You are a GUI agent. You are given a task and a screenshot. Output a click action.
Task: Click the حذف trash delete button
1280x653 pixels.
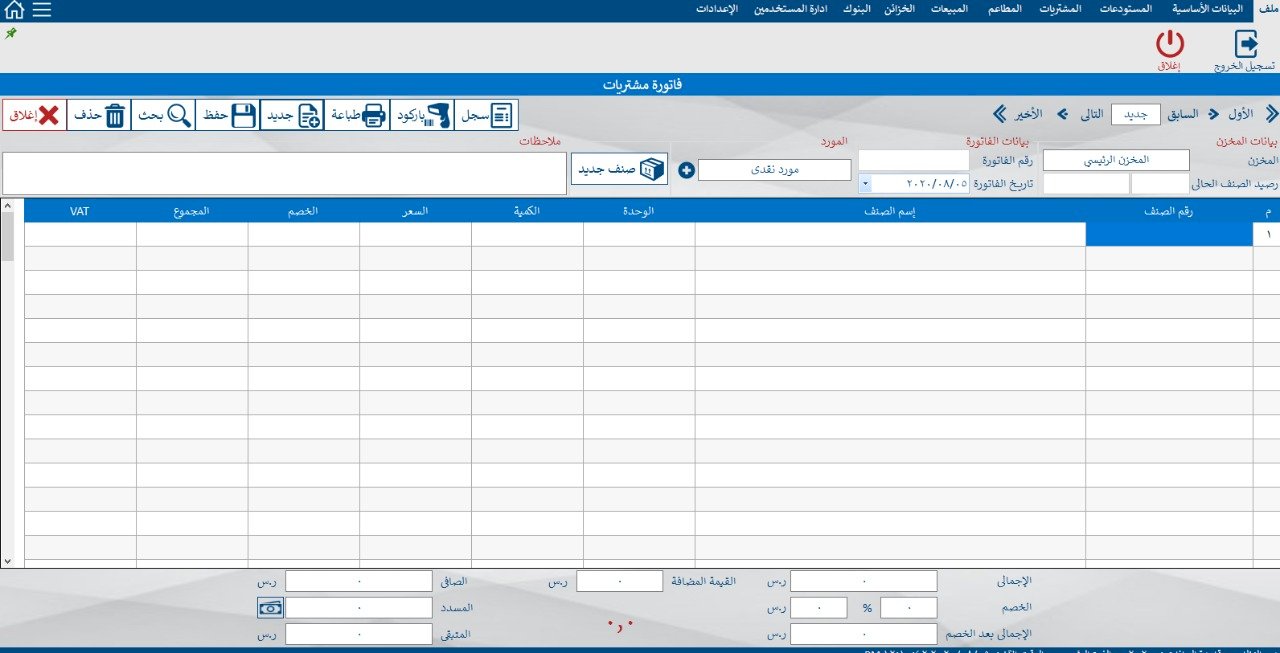[100, 116]
